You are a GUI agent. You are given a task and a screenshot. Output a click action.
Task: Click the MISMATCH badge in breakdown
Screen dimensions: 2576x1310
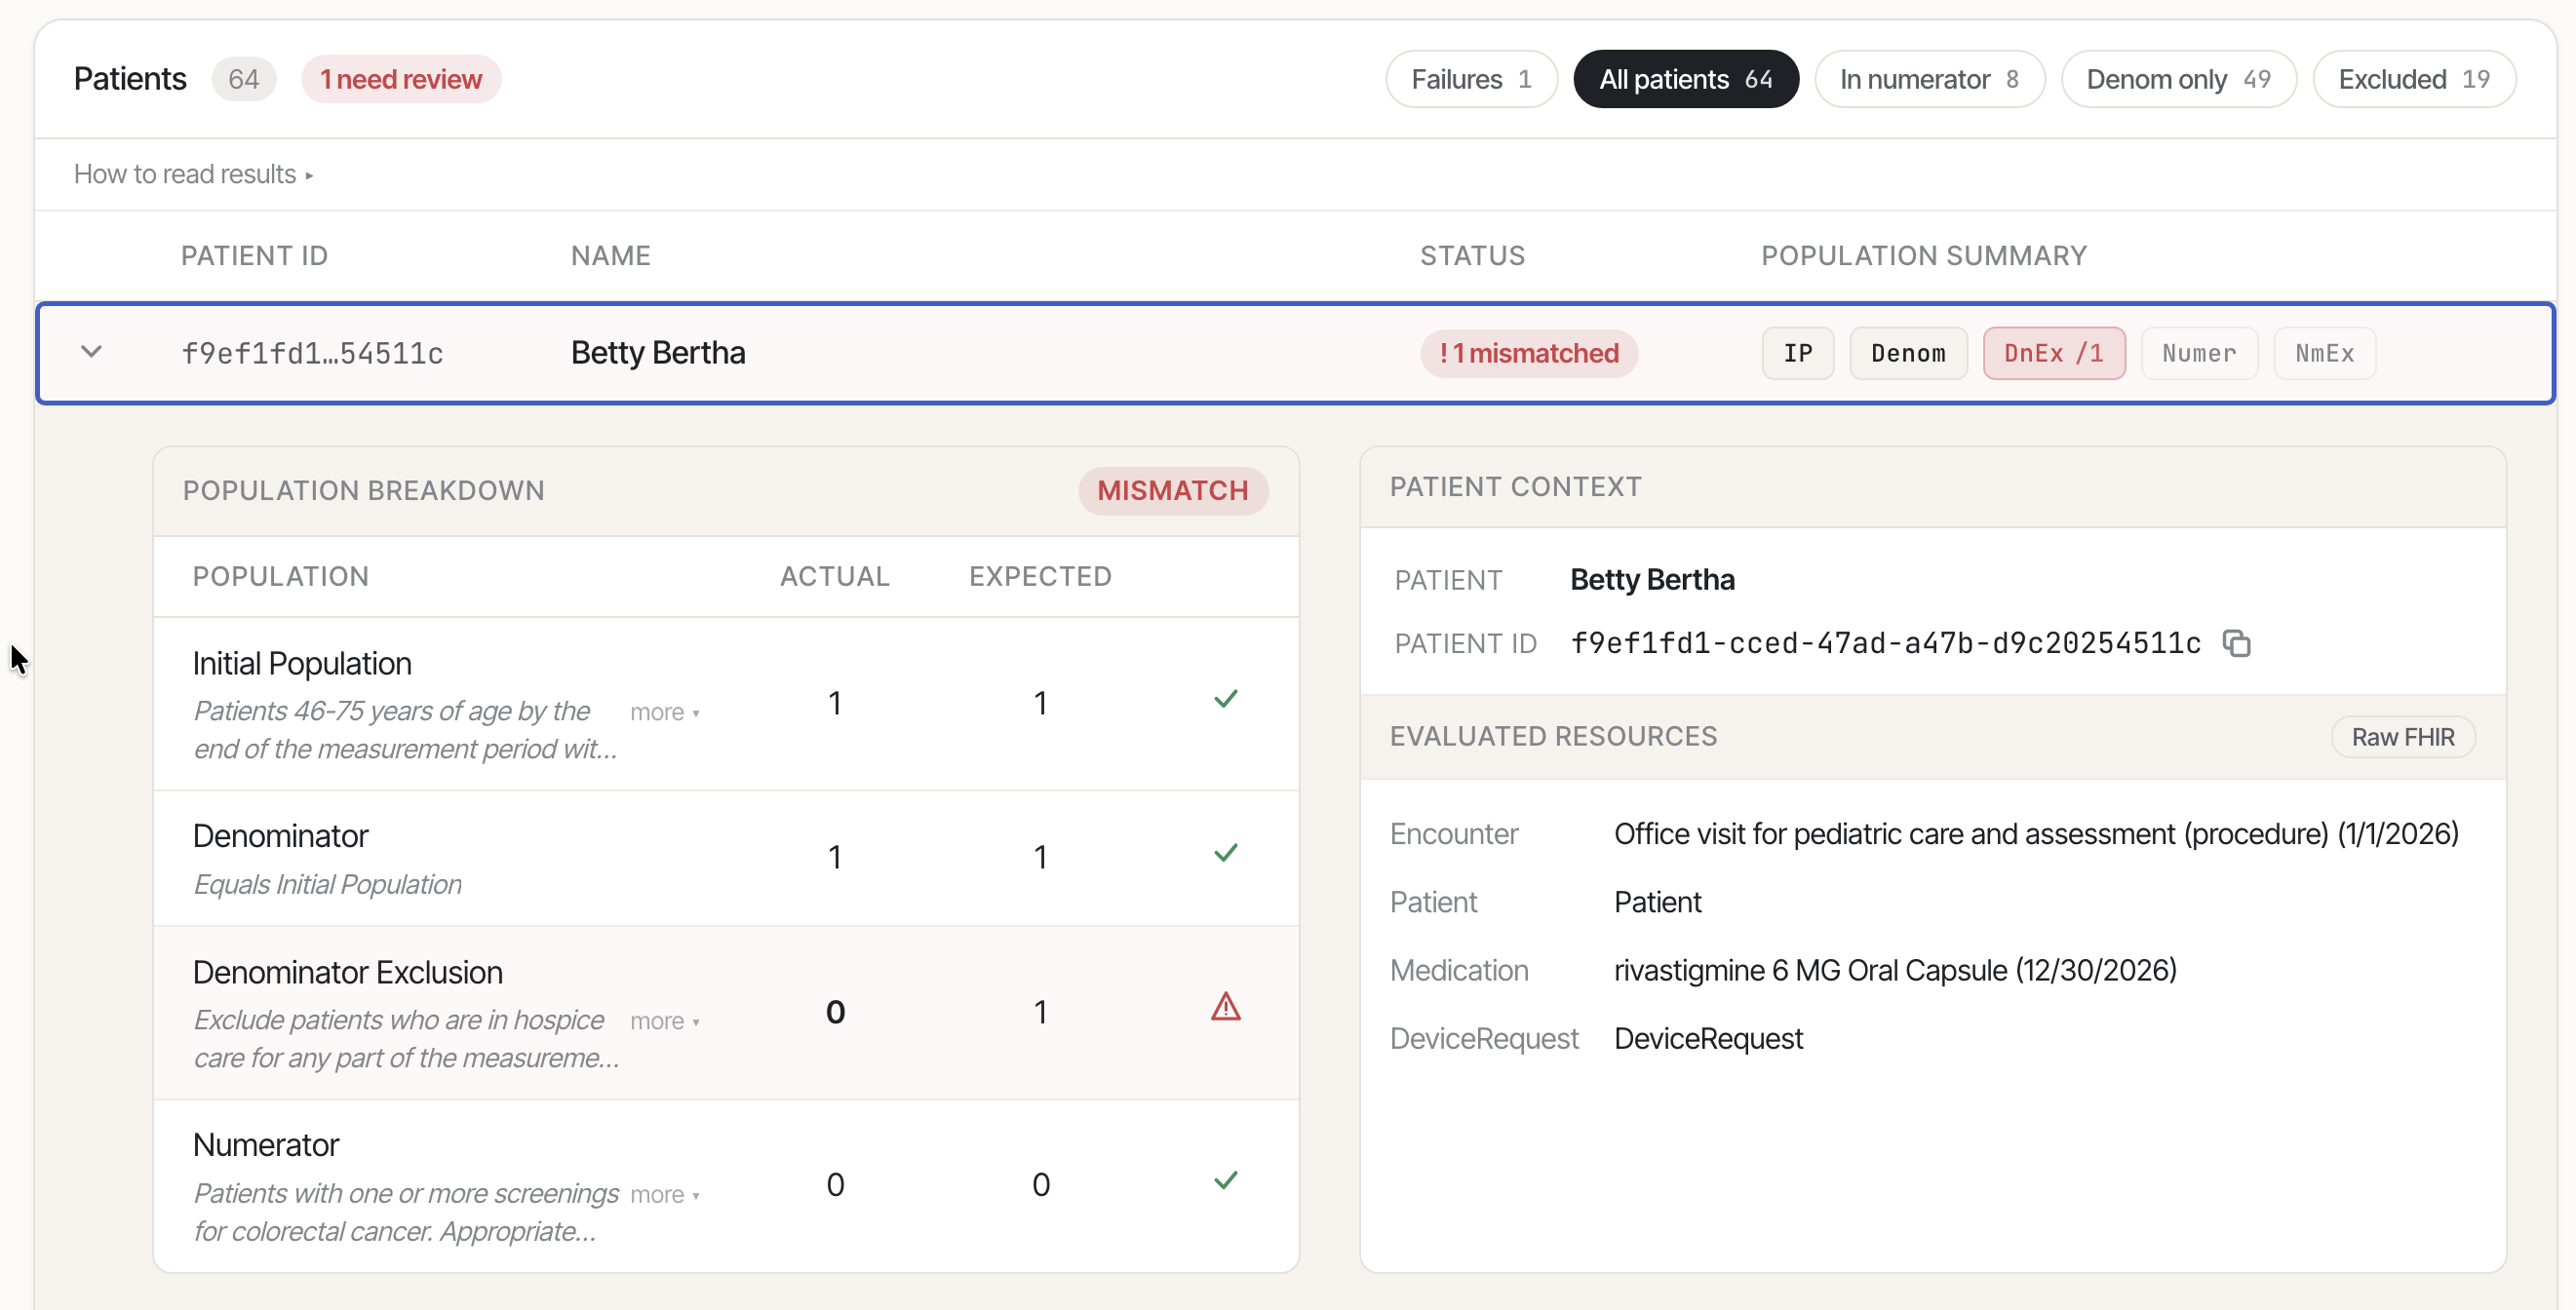click(1173, 491)
